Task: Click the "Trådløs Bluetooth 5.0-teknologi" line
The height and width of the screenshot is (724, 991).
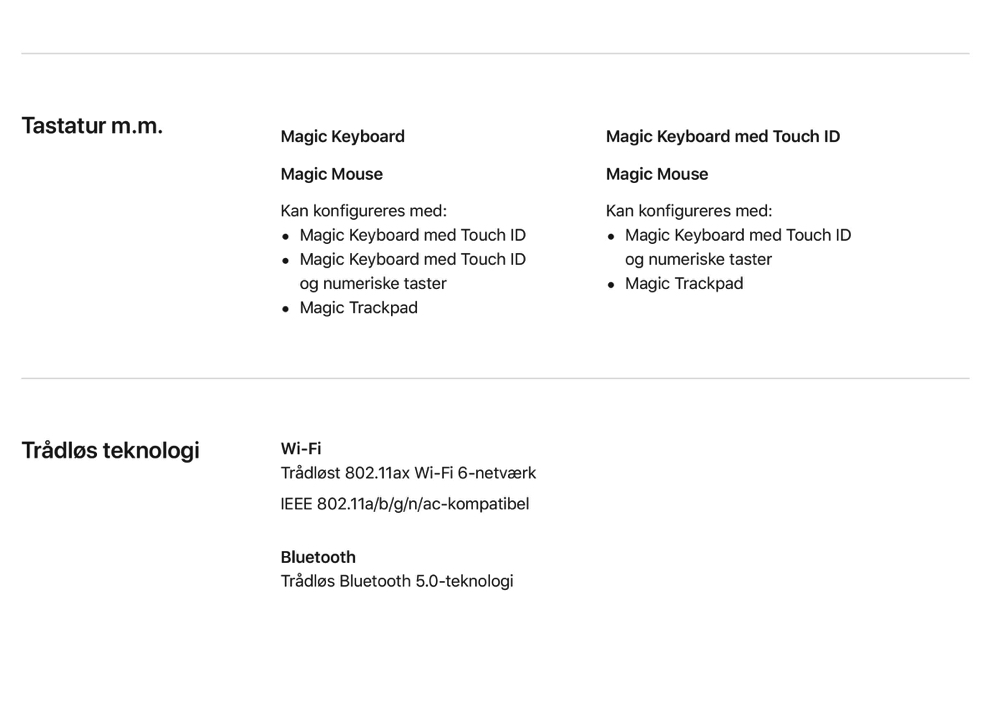Action: [396, 581]
